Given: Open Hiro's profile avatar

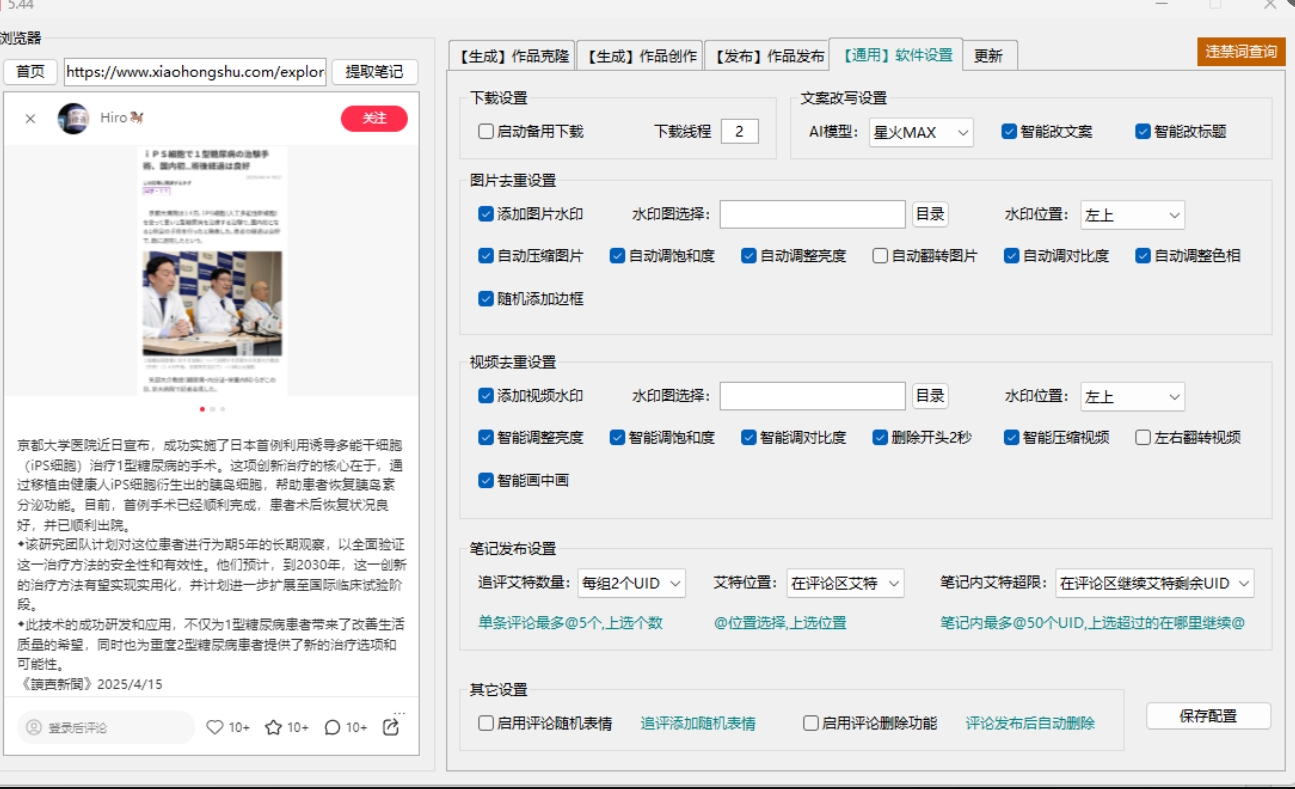Looking at the screenshot, I should click(73, 118).
